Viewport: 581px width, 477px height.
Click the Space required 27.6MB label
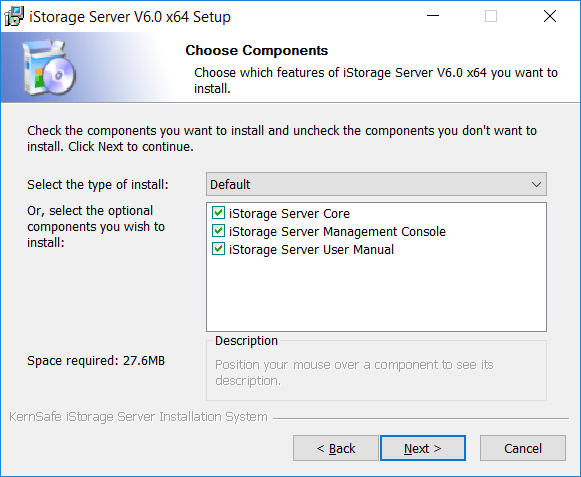96,361
